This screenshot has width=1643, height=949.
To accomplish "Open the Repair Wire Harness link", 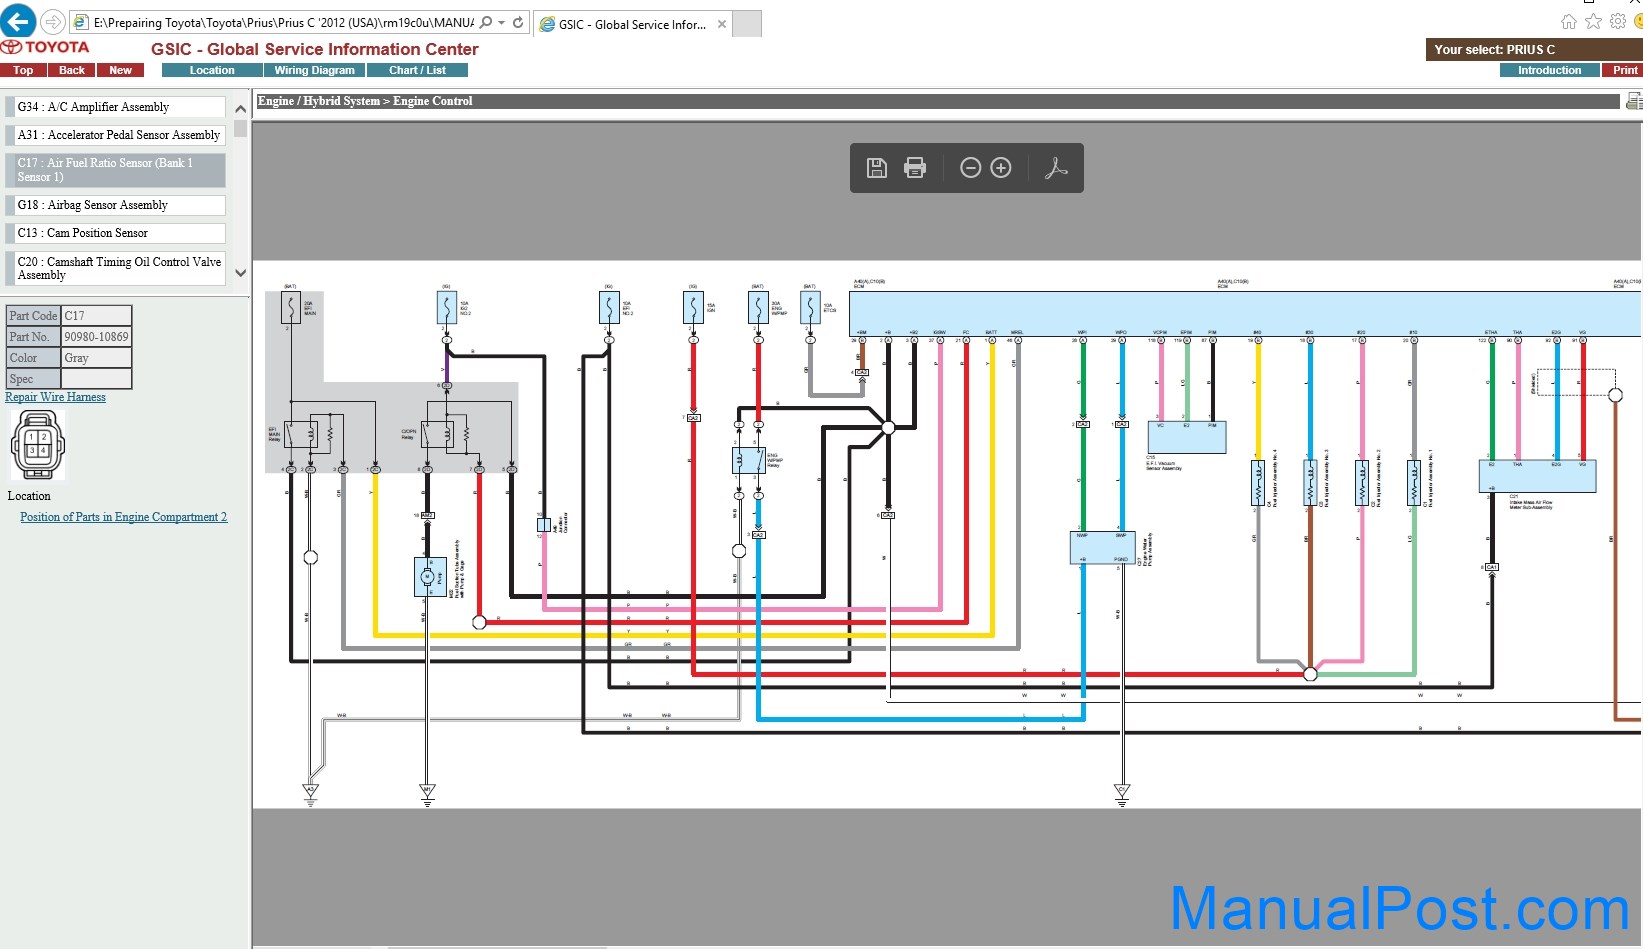I will [55, 397].
